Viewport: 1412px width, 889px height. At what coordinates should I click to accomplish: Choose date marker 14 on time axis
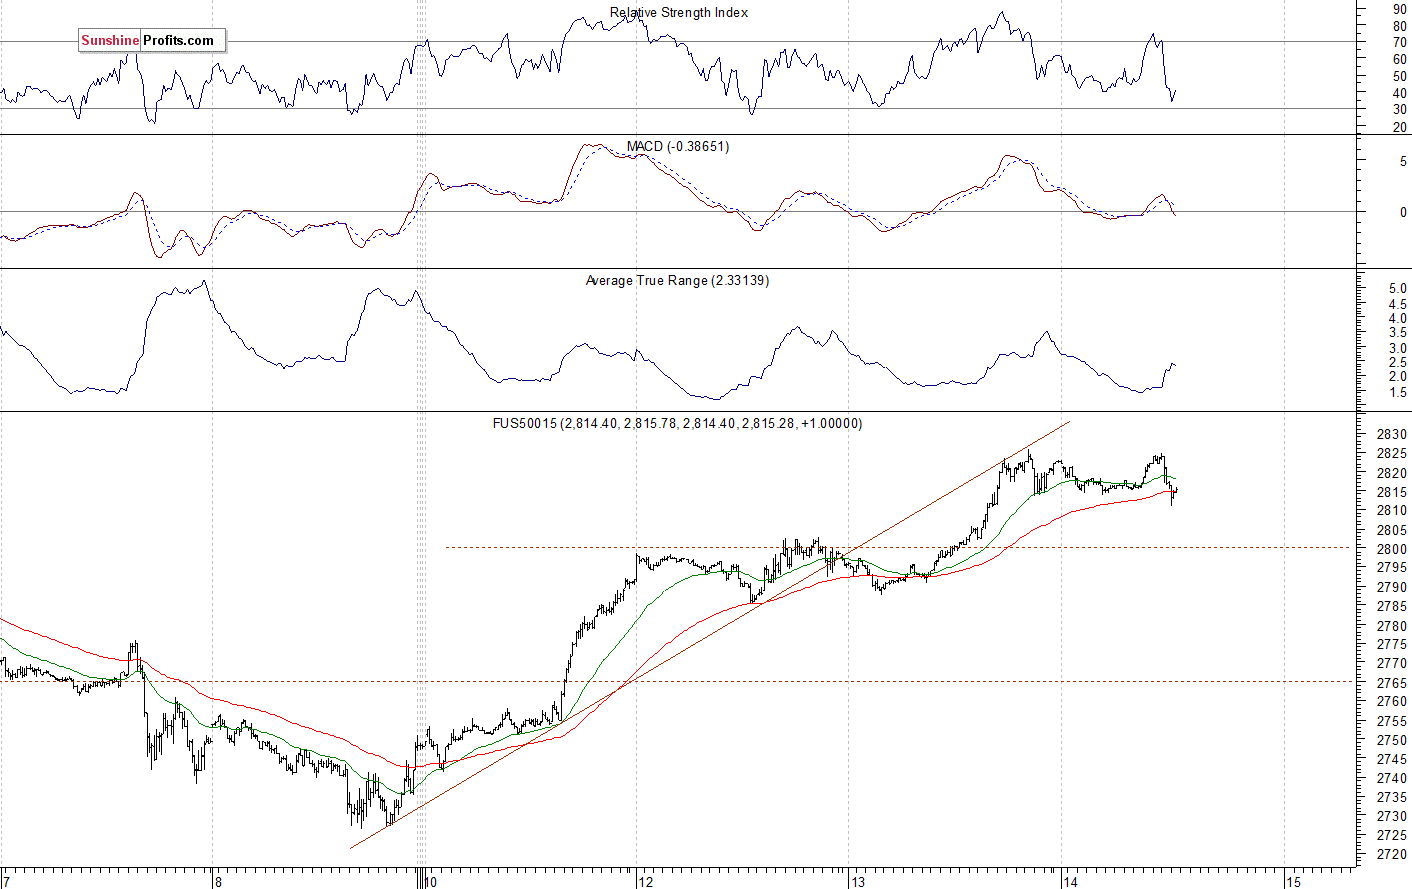(x=1071, y=882)
